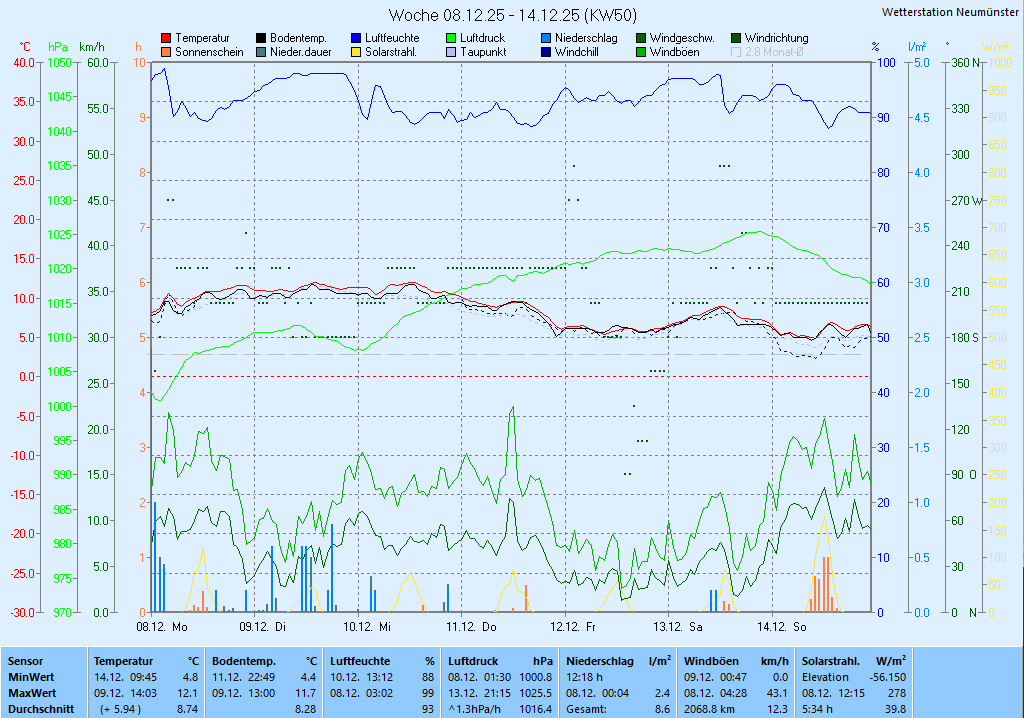Click the chart title Woche 08.12.25 - 14.12.25
The height and width of the screenshot is (718, 1024).
tap(511, 15)
